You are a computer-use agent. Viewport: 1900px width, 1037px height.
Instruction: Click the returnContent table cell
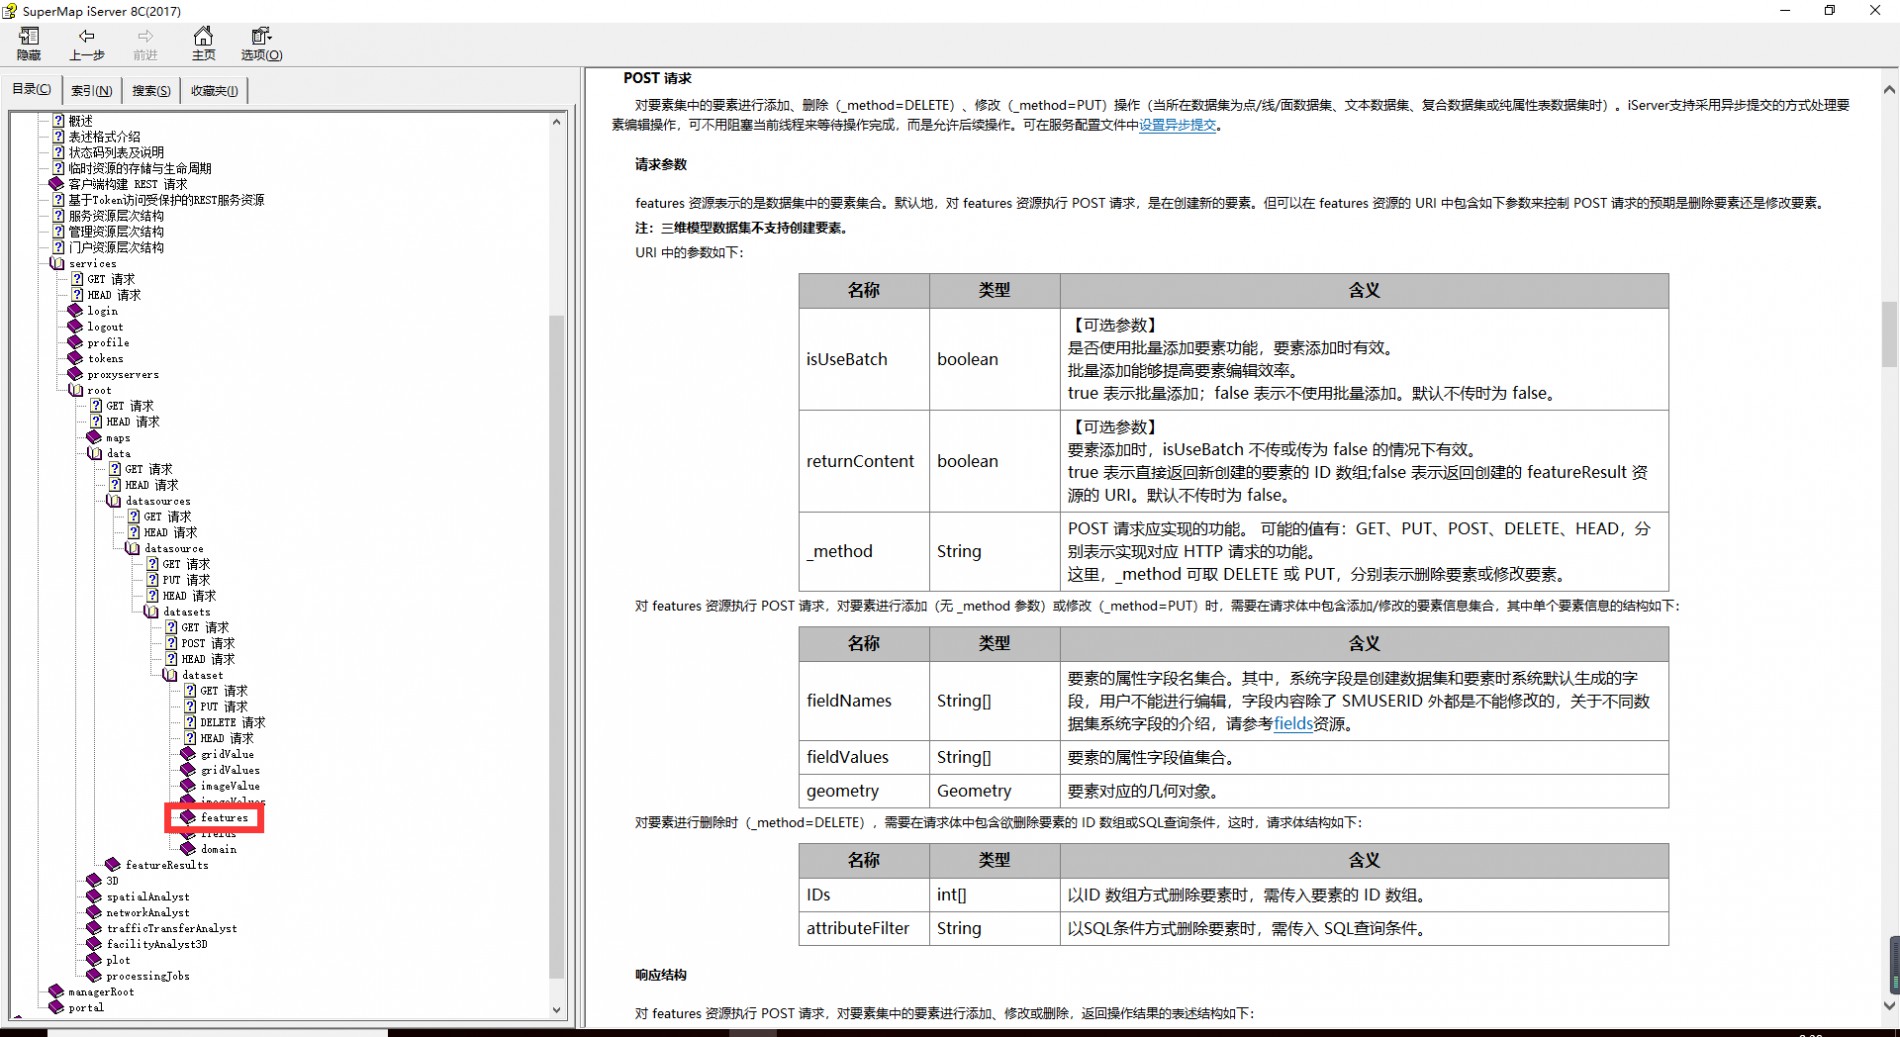click(864, 461)
